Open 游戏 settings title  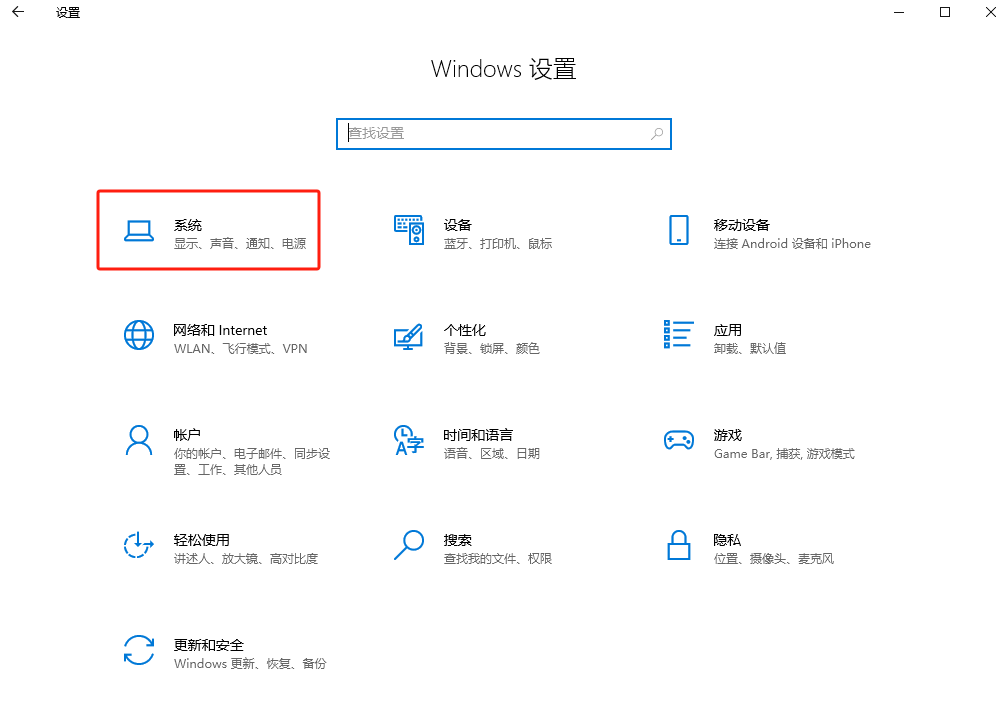click(x=728, y=435)
